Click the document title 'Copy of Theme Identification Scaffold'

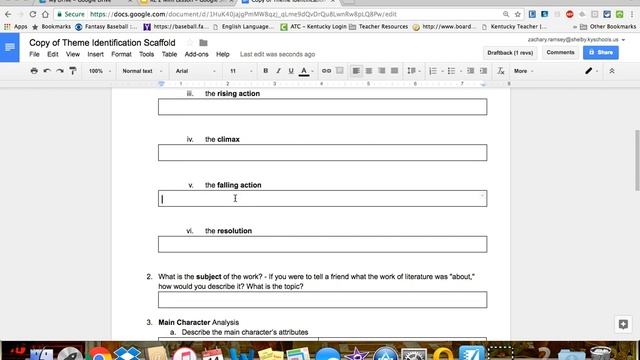tap(102, 42)
